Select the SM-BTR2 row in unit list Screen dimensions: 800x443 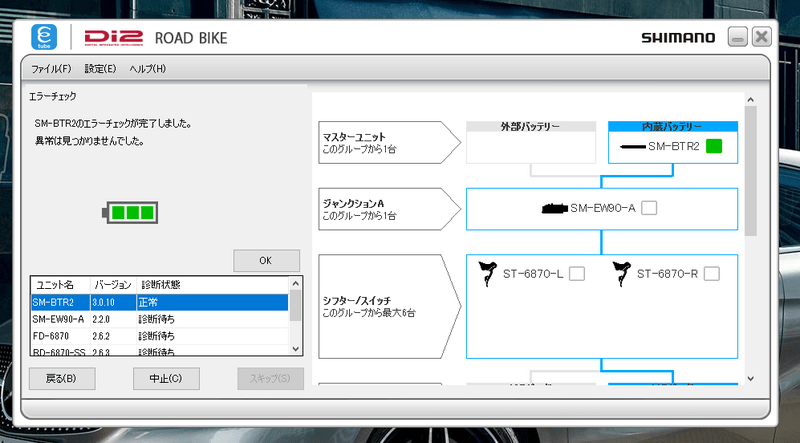[160, 302]
